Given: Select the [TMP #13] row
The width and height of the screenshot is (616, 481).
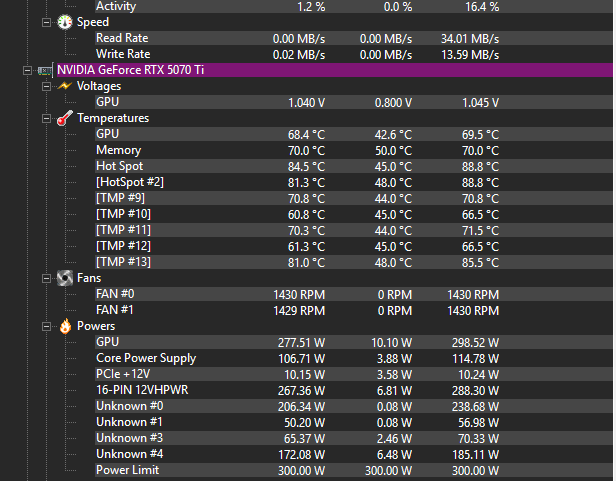Looking at the screenshot, I should pyautogui.click(x=354, y=262).
